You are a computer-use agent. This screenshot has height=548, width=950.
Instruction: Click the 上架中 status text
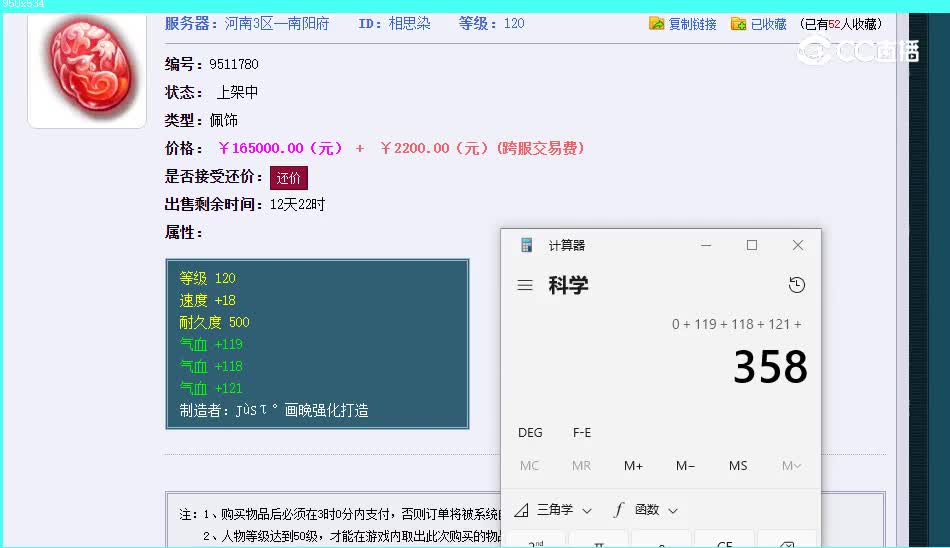pos(238,92)
